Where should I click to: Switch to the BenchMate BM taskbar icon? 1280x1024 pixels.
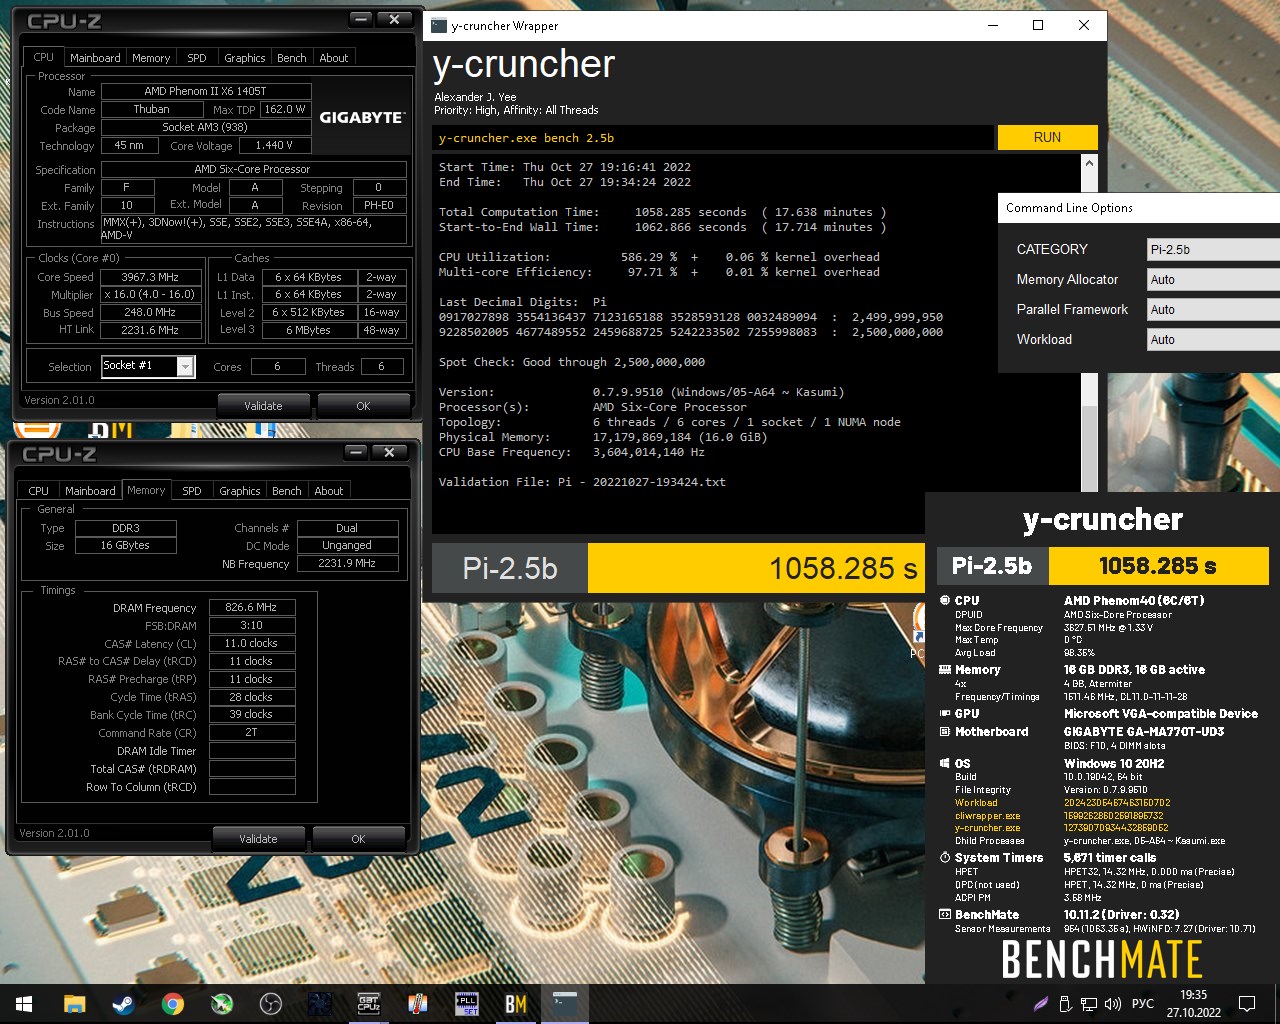[x=515, y=1004]
